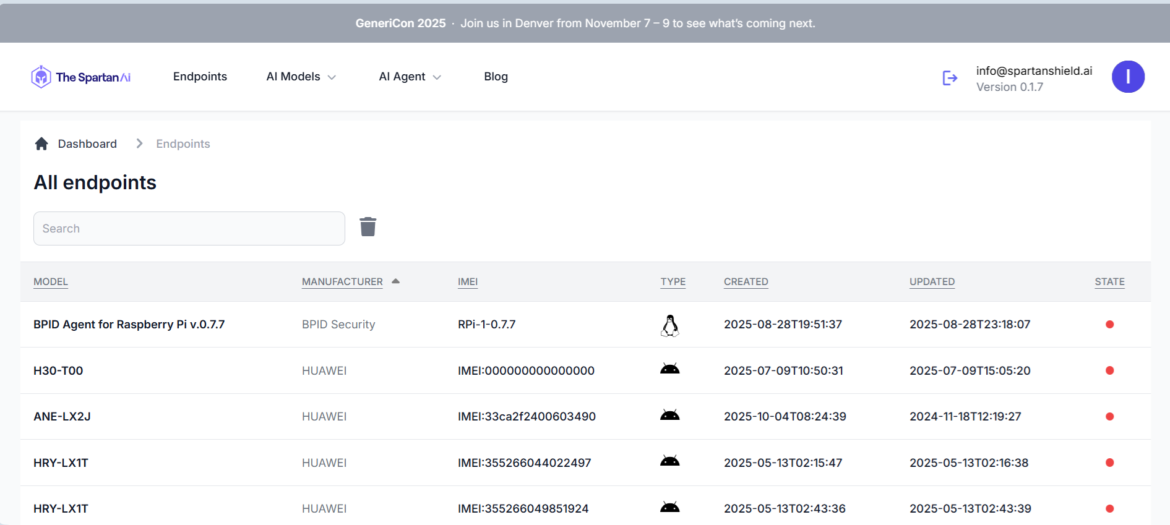Click the Spartan AI helmet logo
The width and height of the screenshot is (1170, 525).
point(41,77)
